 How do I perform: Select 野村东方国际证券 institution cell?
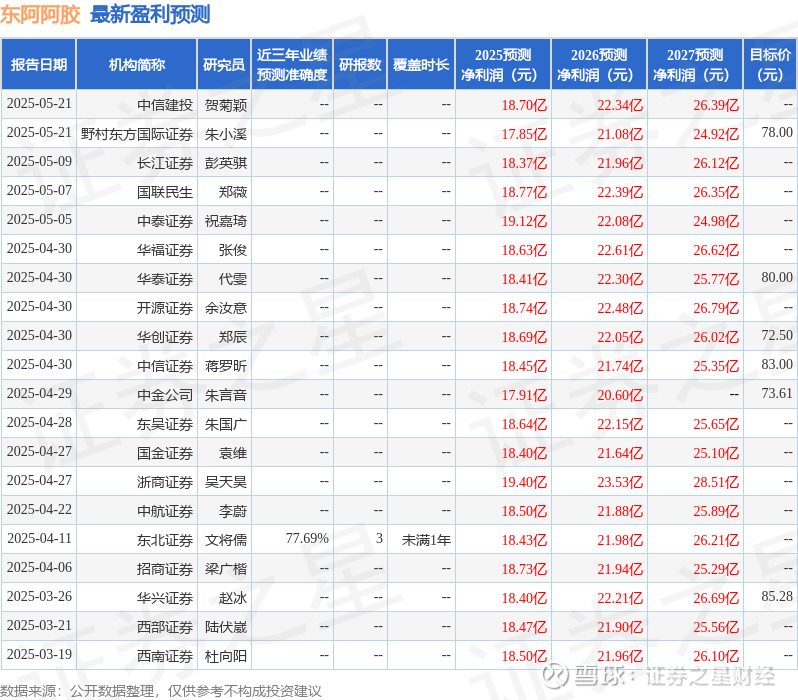pyautogui.click(x=137, y=134)
